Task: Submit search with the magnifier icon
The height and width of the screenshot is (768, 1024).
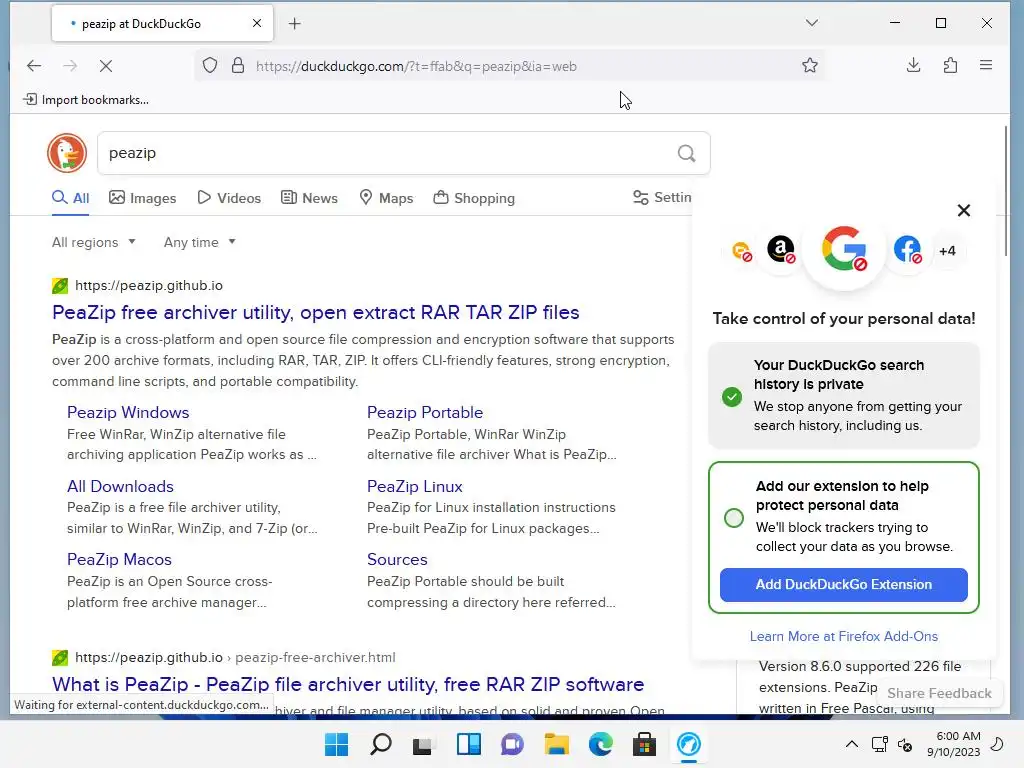Action: tap(686, 153)
